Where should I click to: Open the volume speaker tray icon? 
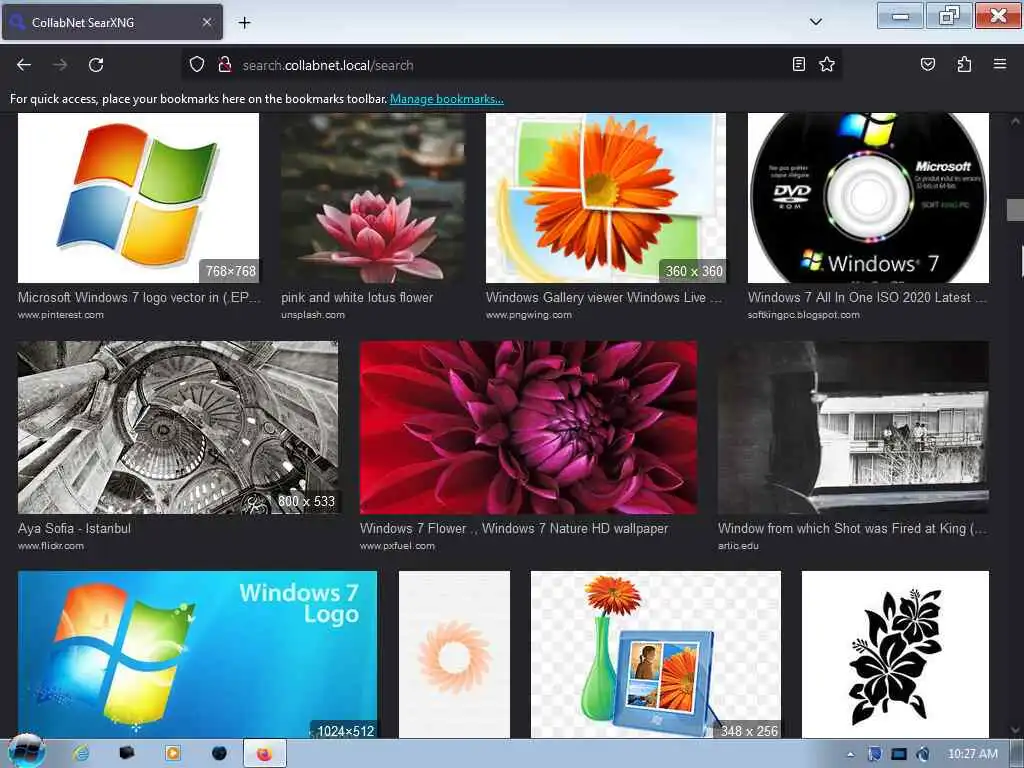point(922,754)
